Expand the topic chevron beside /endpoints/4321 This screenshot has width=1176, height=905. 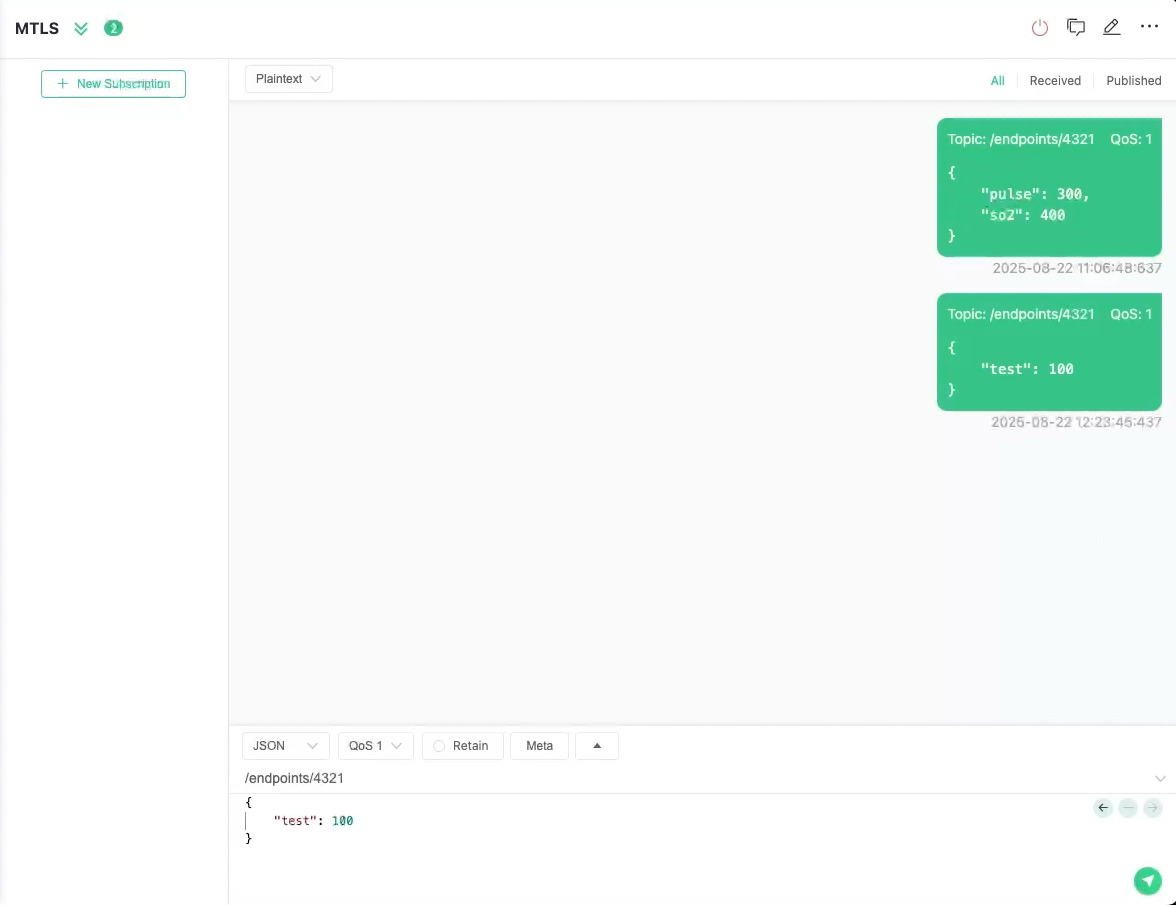pos(1159,778)
